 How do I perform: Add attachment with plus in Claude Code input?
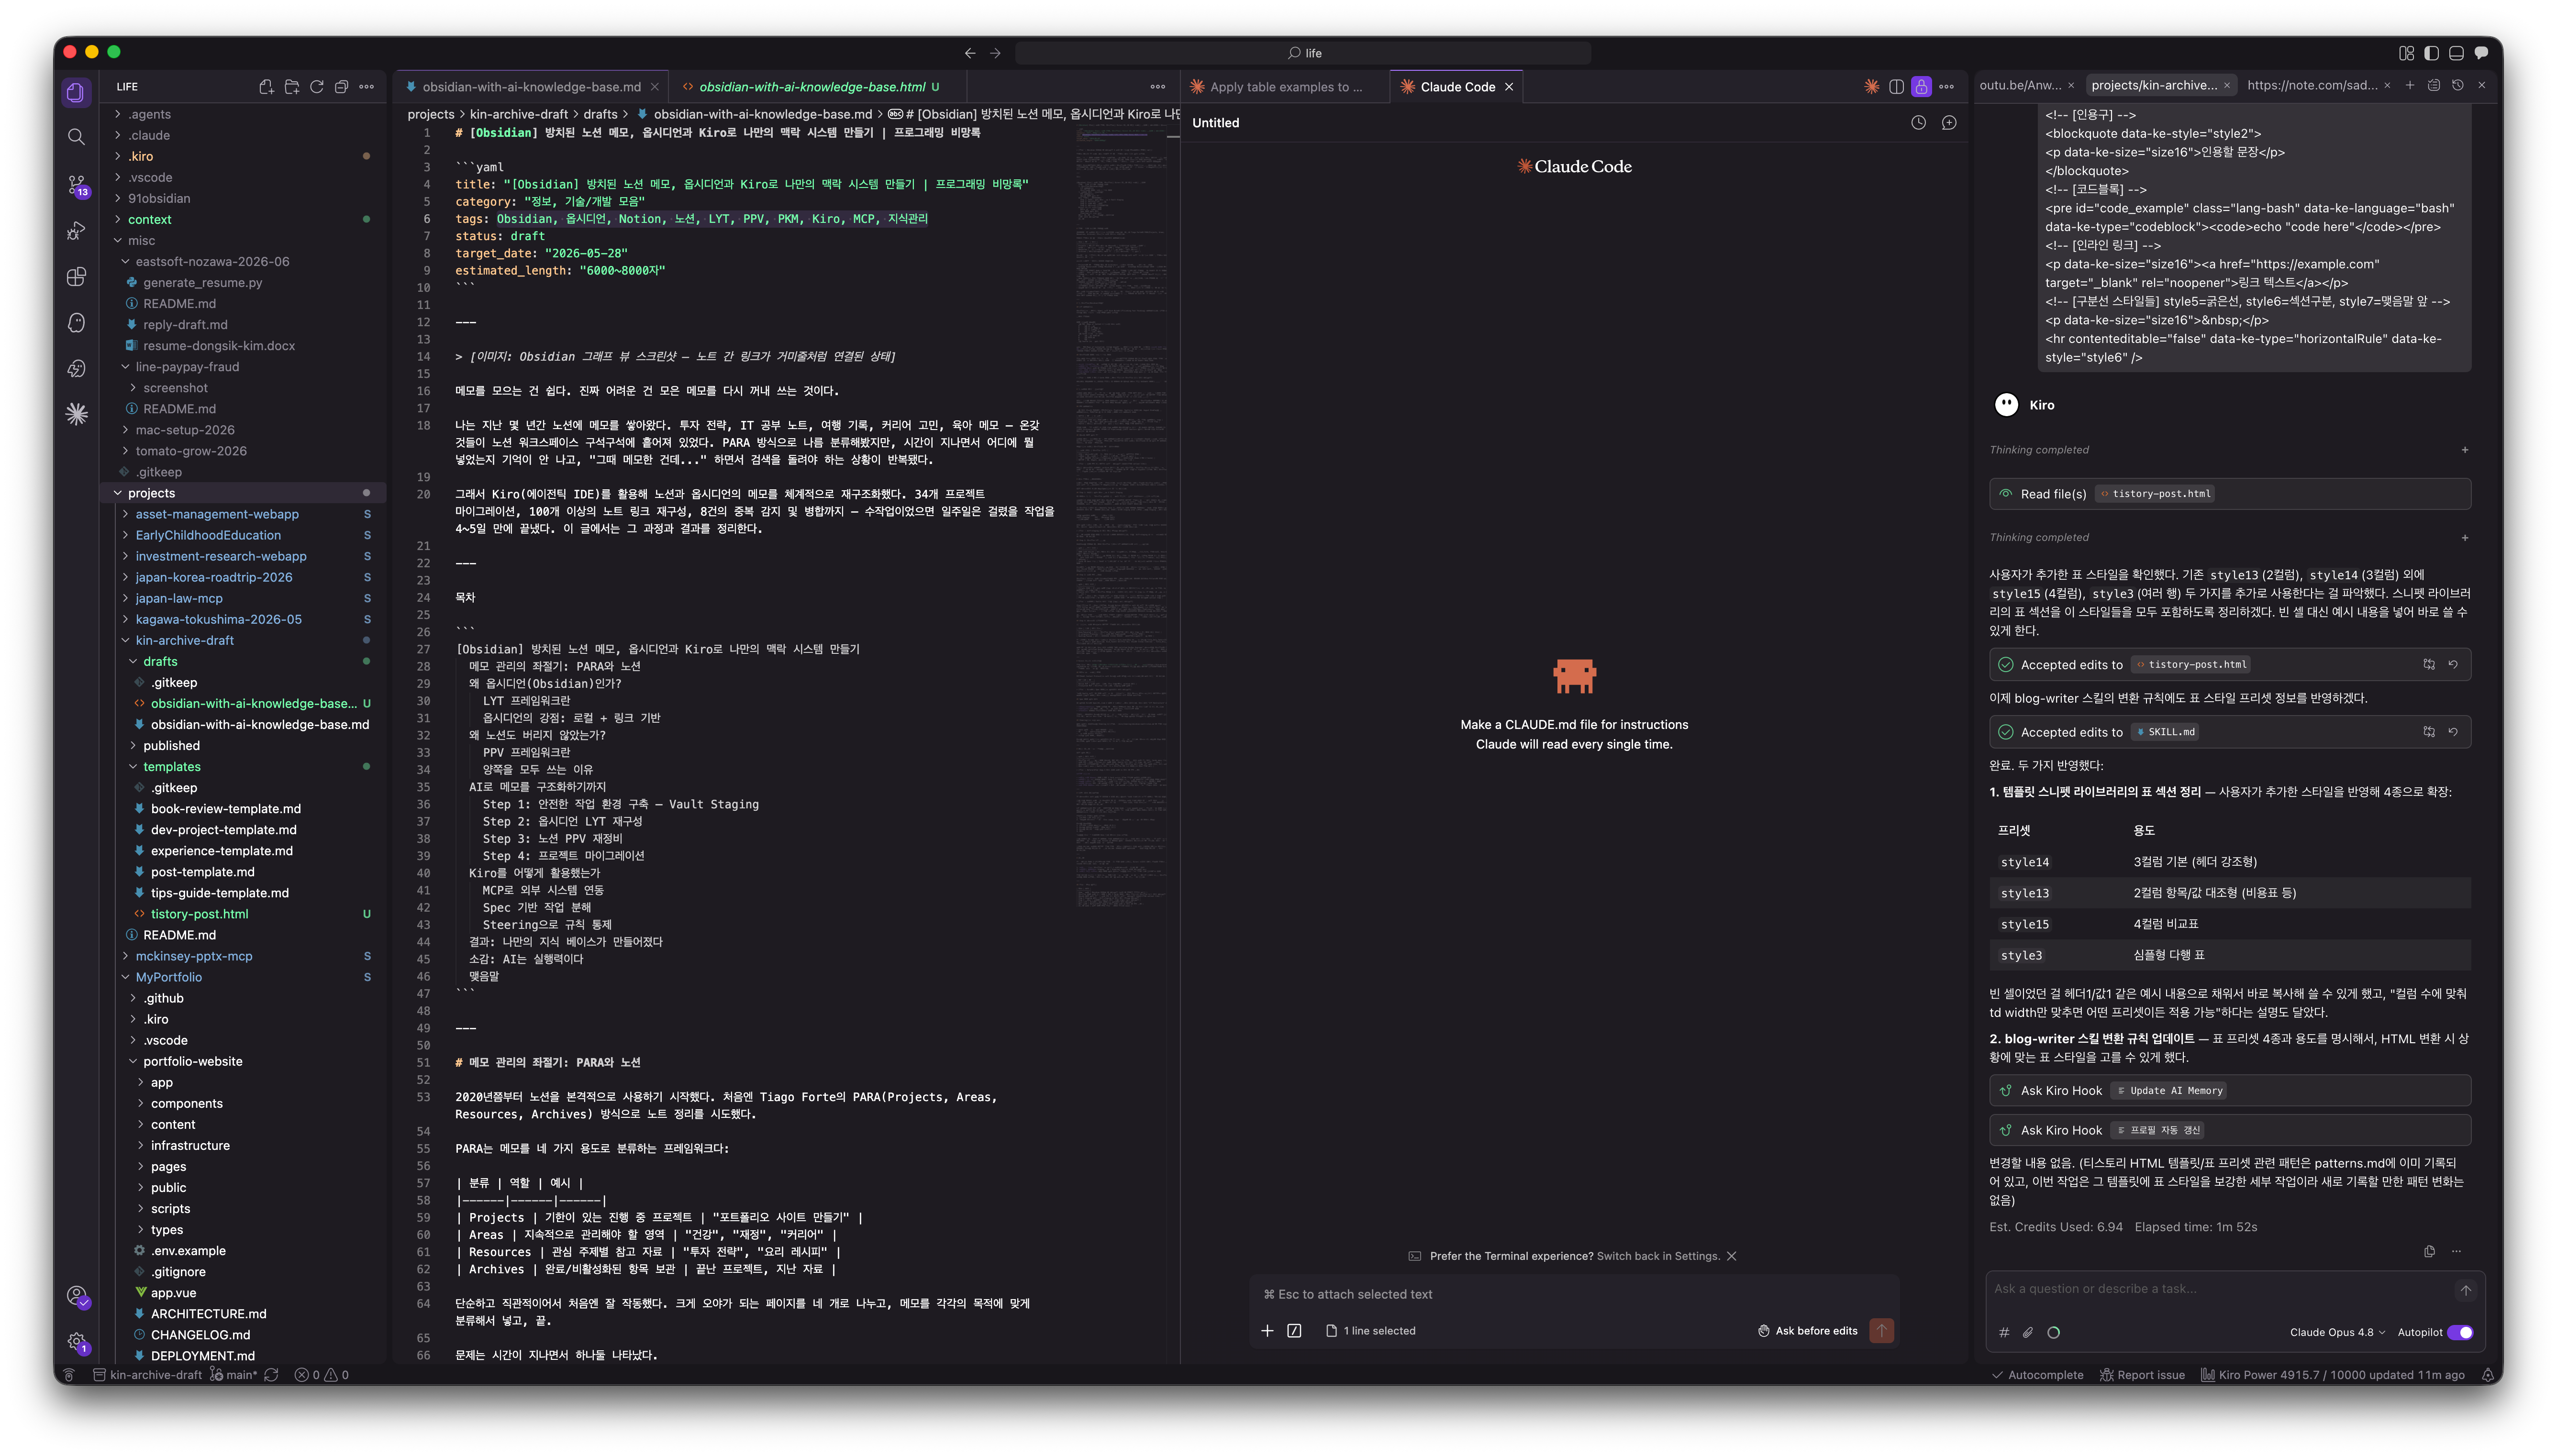[1267, 1331]
